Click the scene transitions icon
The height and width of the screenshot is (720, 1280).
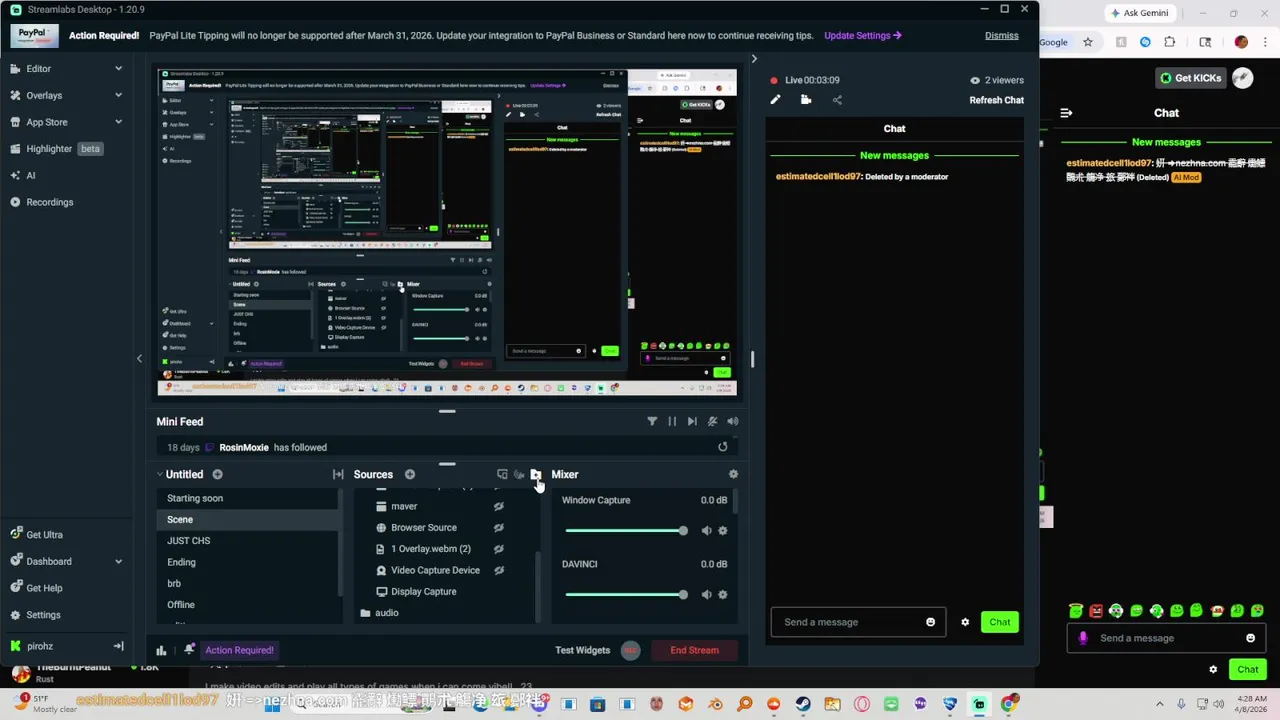(338, 475)
